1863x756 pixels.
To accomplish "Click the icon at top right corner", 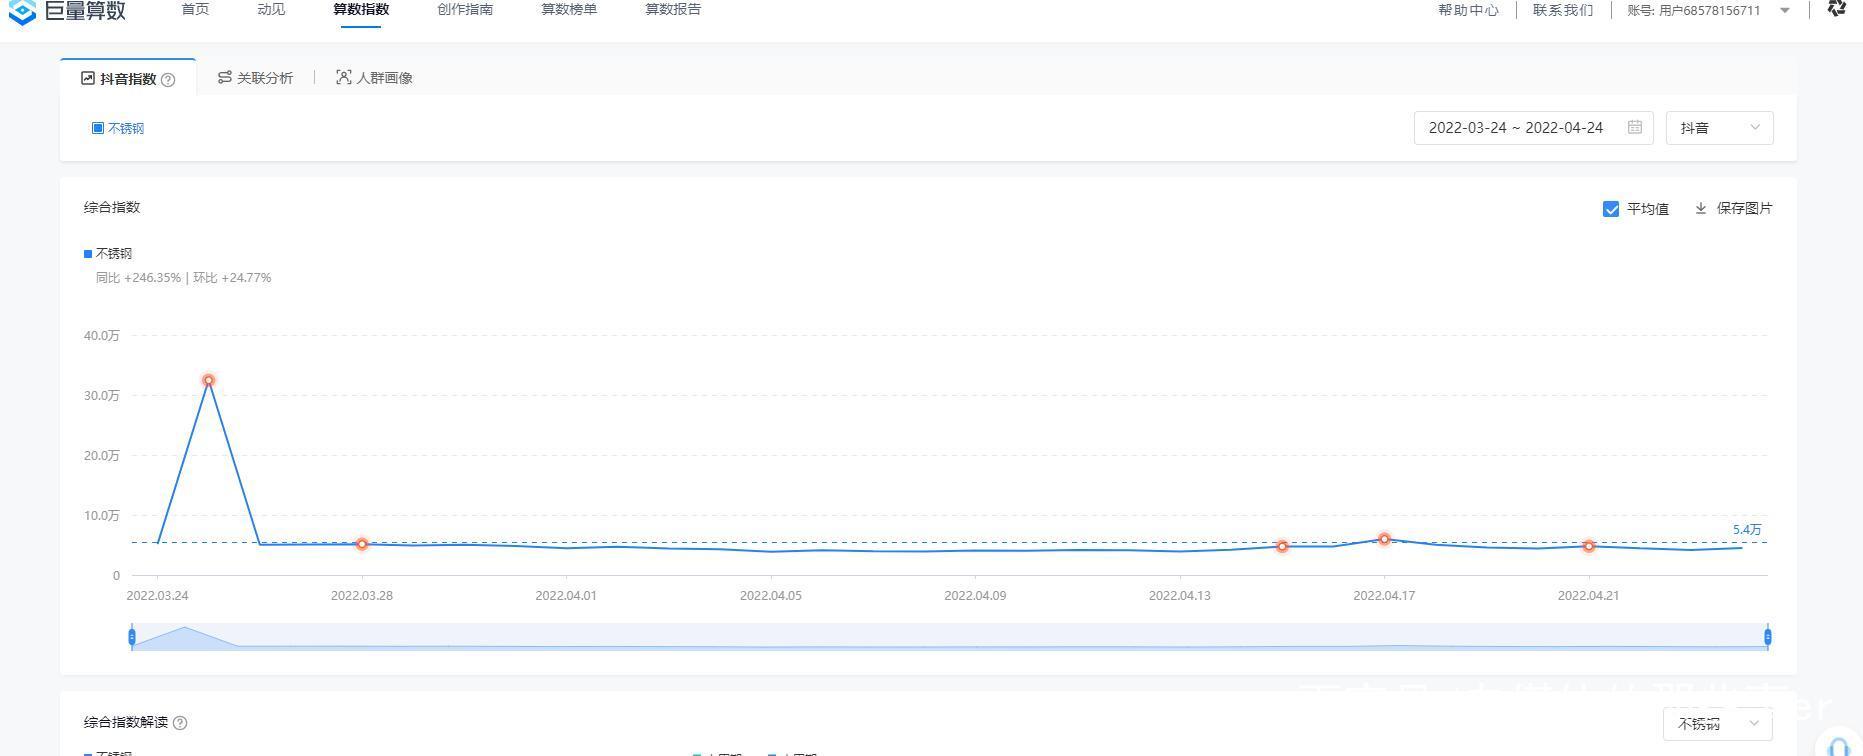I will point(1837,9).
